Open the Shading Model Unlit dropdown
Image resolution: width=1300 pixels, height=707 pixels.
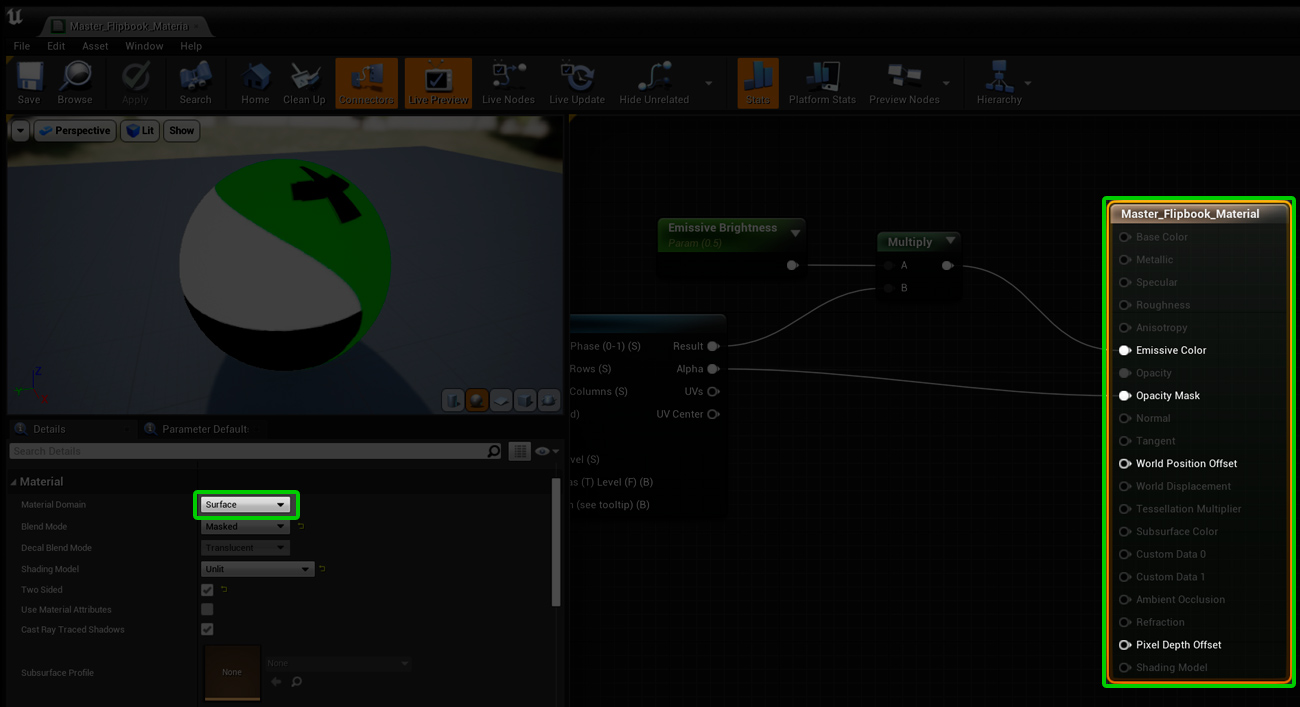click(x=258, y=569)
